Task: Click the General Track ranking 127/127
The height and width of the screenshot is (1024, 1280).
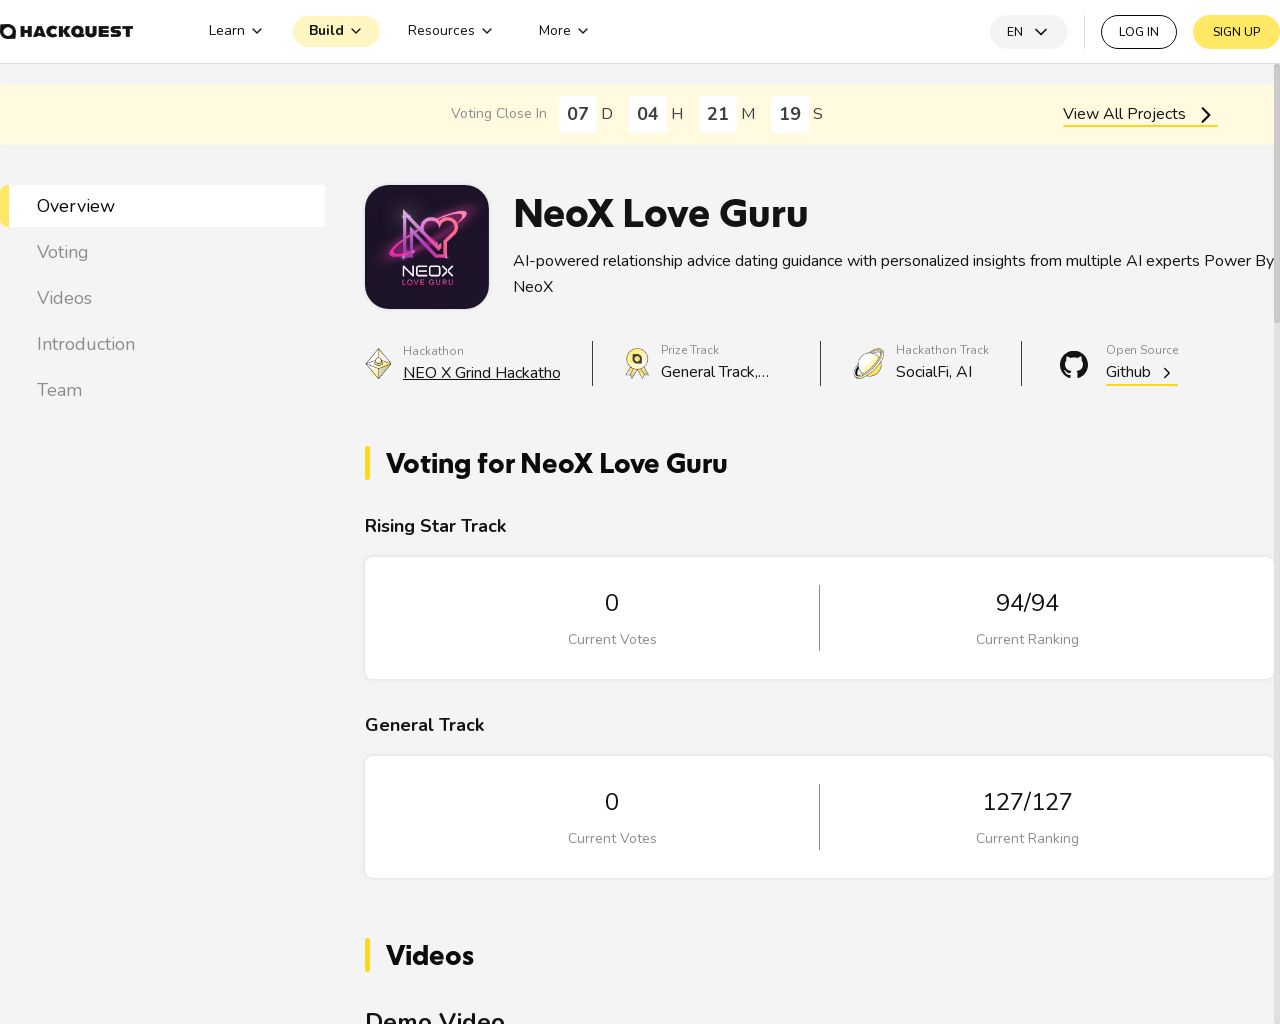Action: [1027, 802]
